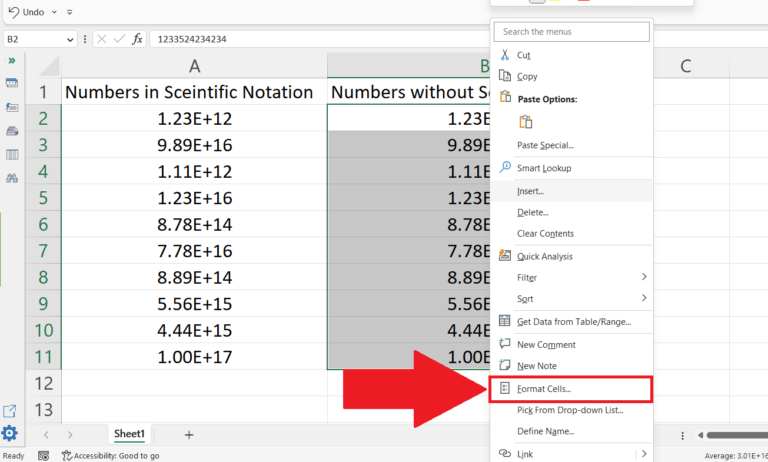The image size is (768, 462).
Task: Add a new sheet with plus button
Action: click(x=189, y=434)
